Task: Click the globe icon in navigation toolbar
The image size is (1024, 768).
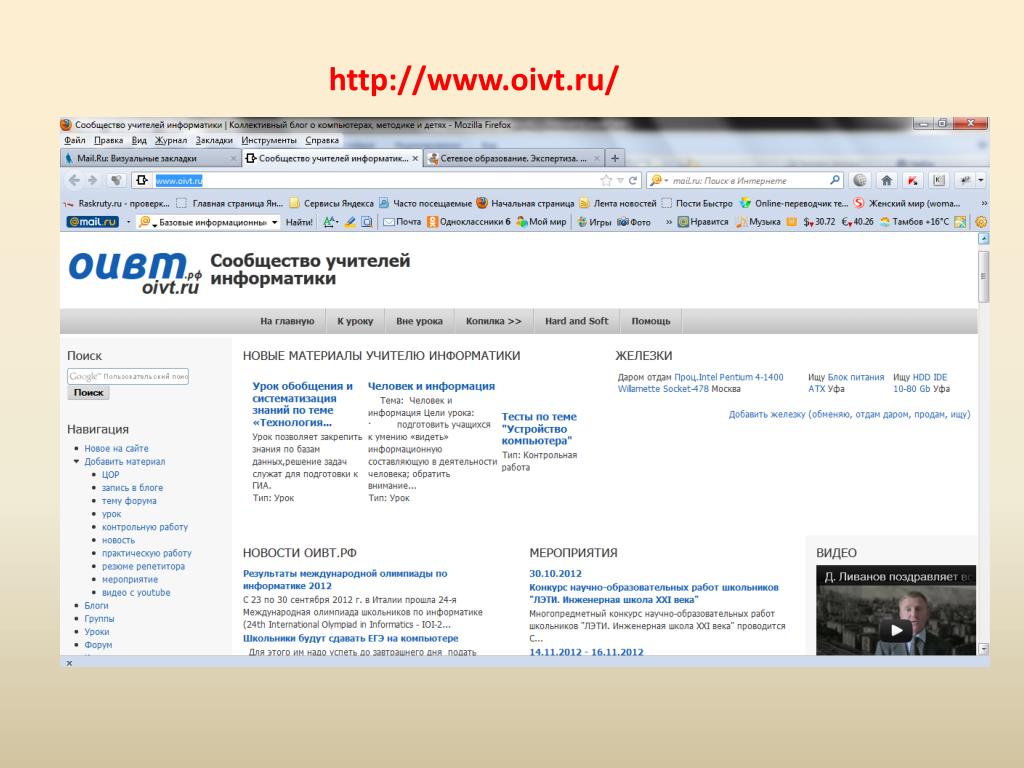Action: coord(860,180)
